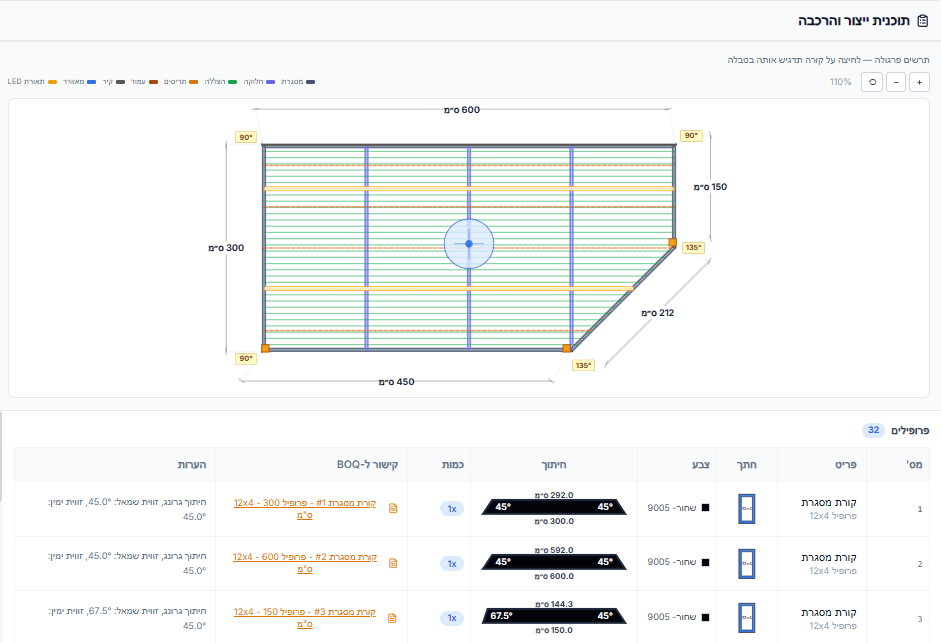941x643 pixels.
Task: Click the zoom out minus button
Action: 896,82
